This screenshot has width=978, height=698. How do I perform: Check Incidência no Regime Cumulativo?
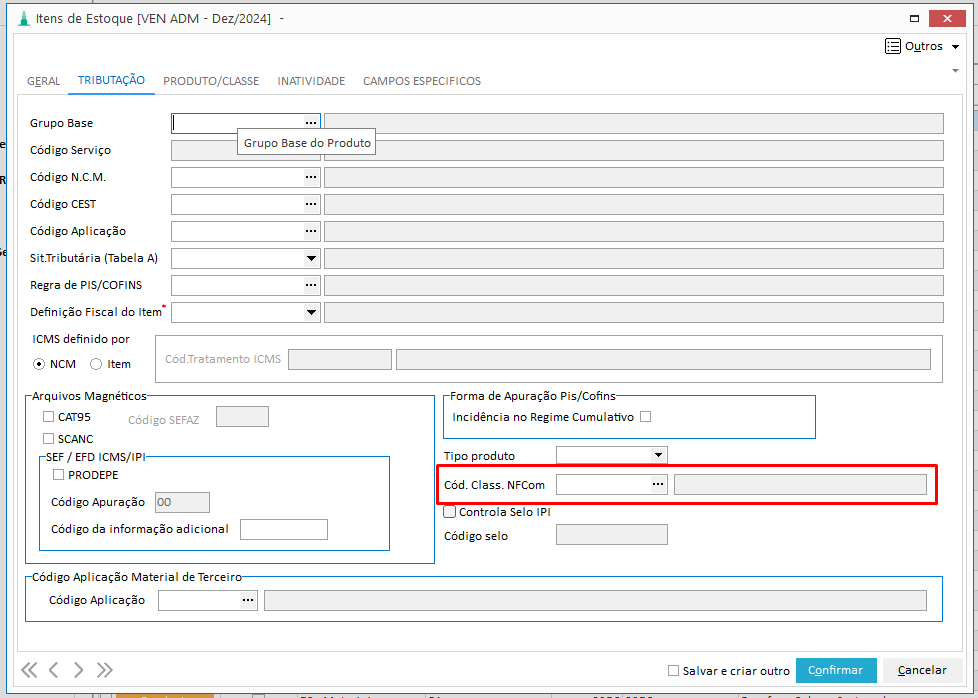tap(646, 417)
